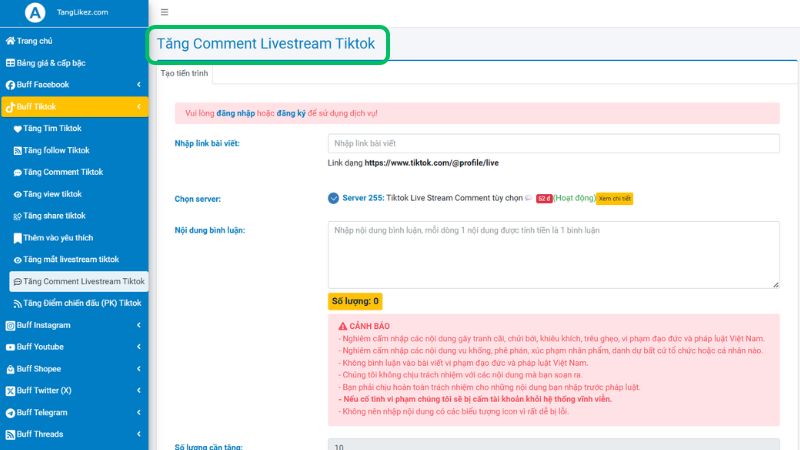Click the chat icon for Tăng Comment Livestream Tiktok
The height and width of the screenshot is (450, 800).
(17, 282)
